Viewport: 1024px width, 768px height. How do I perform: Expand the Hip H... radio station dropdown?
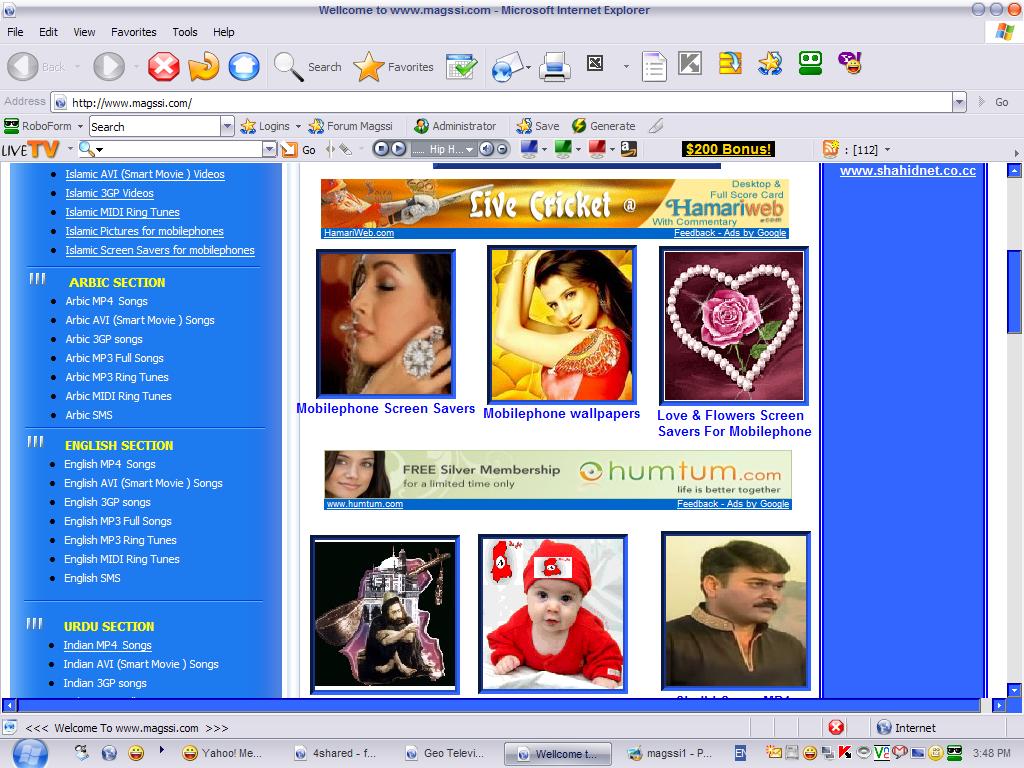[x=469, y=149]
